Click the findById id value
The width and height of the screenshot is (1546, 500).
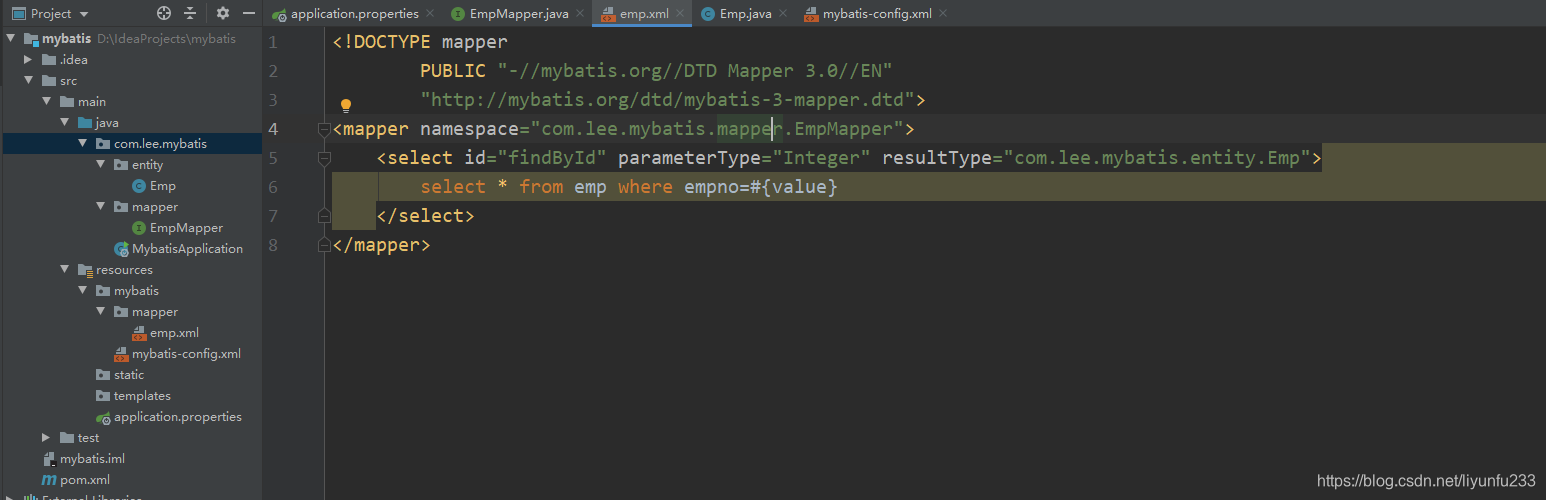pos(553,158)
